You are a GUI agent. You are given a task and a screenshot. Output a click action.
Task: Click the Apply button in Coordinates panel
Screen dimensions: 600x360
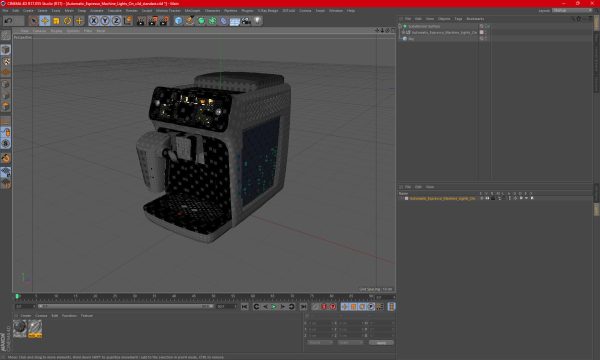[381, 343]
